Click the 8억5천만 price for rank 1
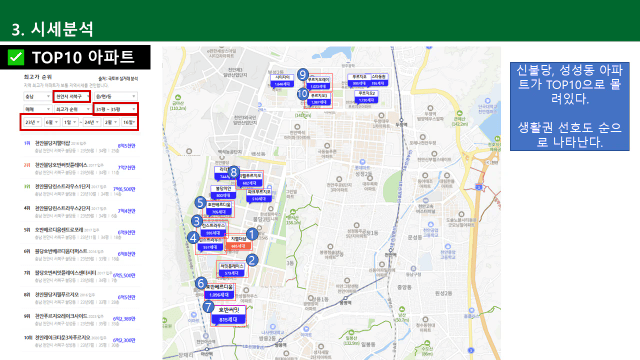Screen dimensions: 640x360 [x=127, y=146]
